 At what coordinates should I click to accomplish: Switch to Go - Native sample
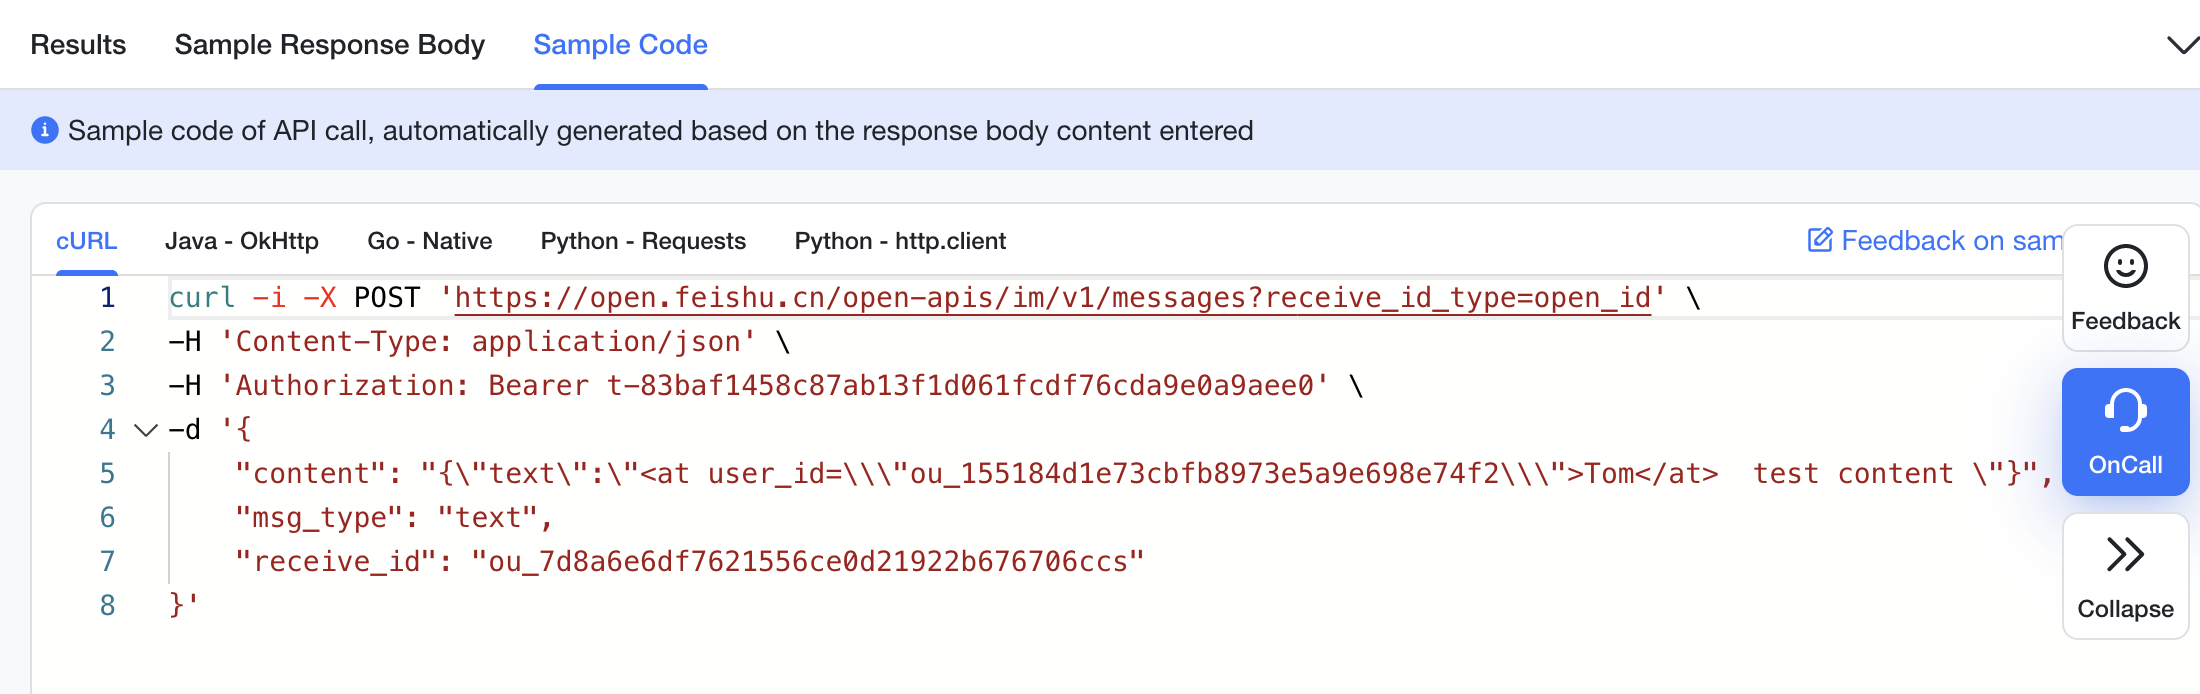pos(430,241)
